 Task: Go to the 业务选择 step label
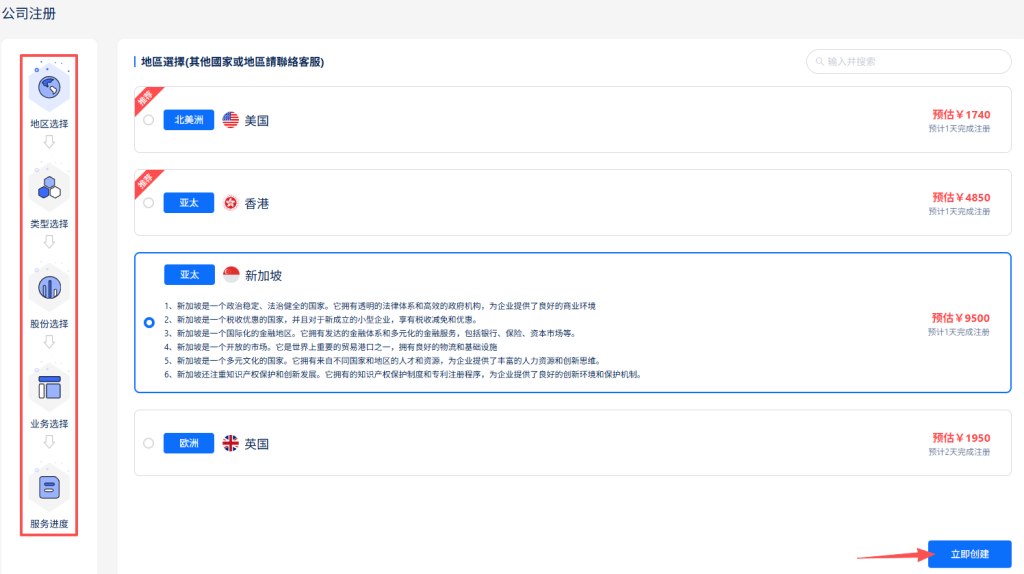(x=49, y=424)
